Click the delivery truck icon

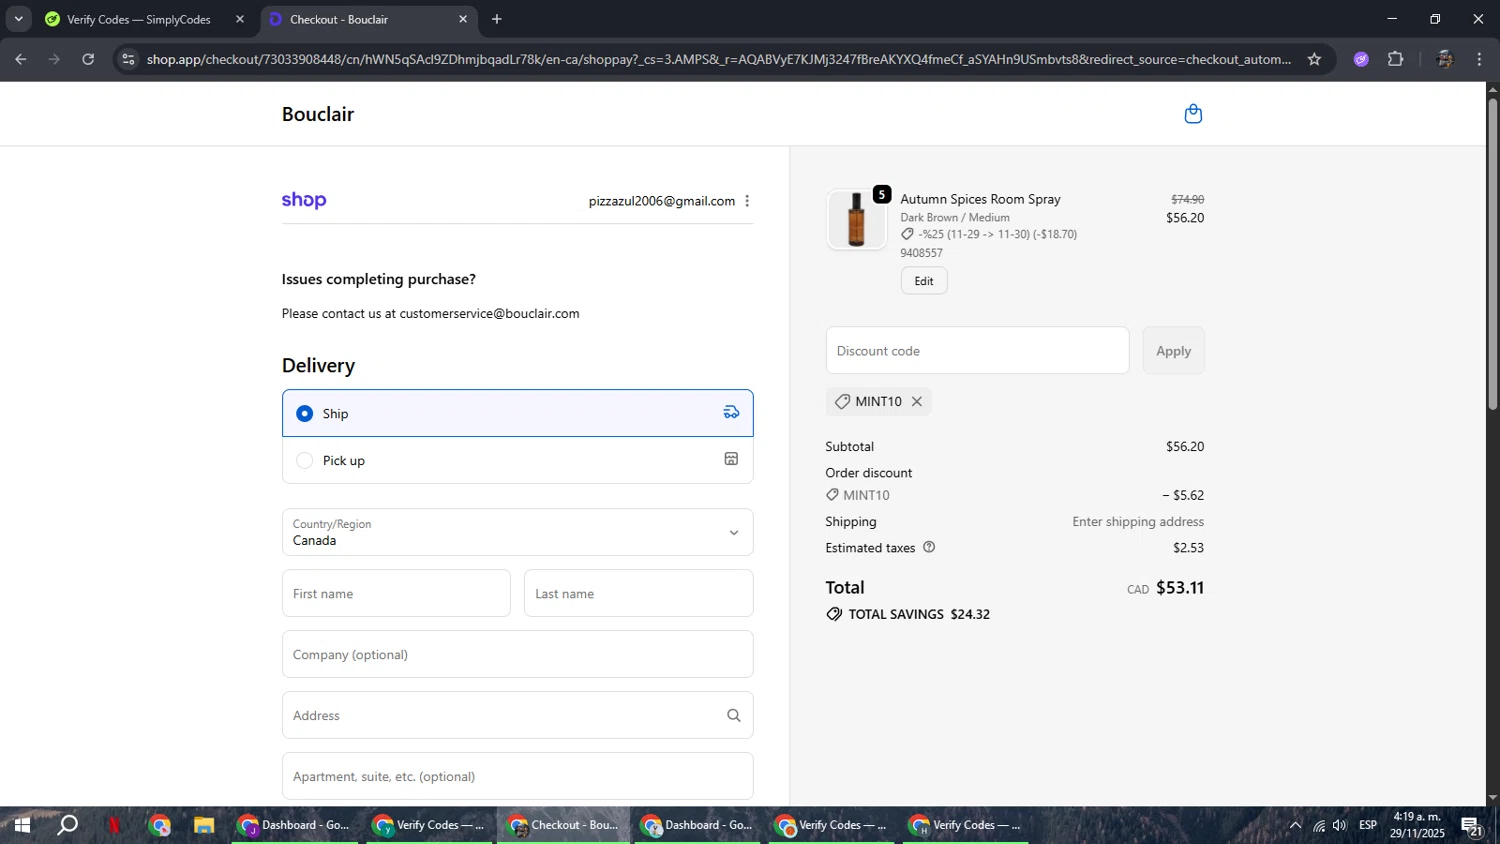click(731, 412)
